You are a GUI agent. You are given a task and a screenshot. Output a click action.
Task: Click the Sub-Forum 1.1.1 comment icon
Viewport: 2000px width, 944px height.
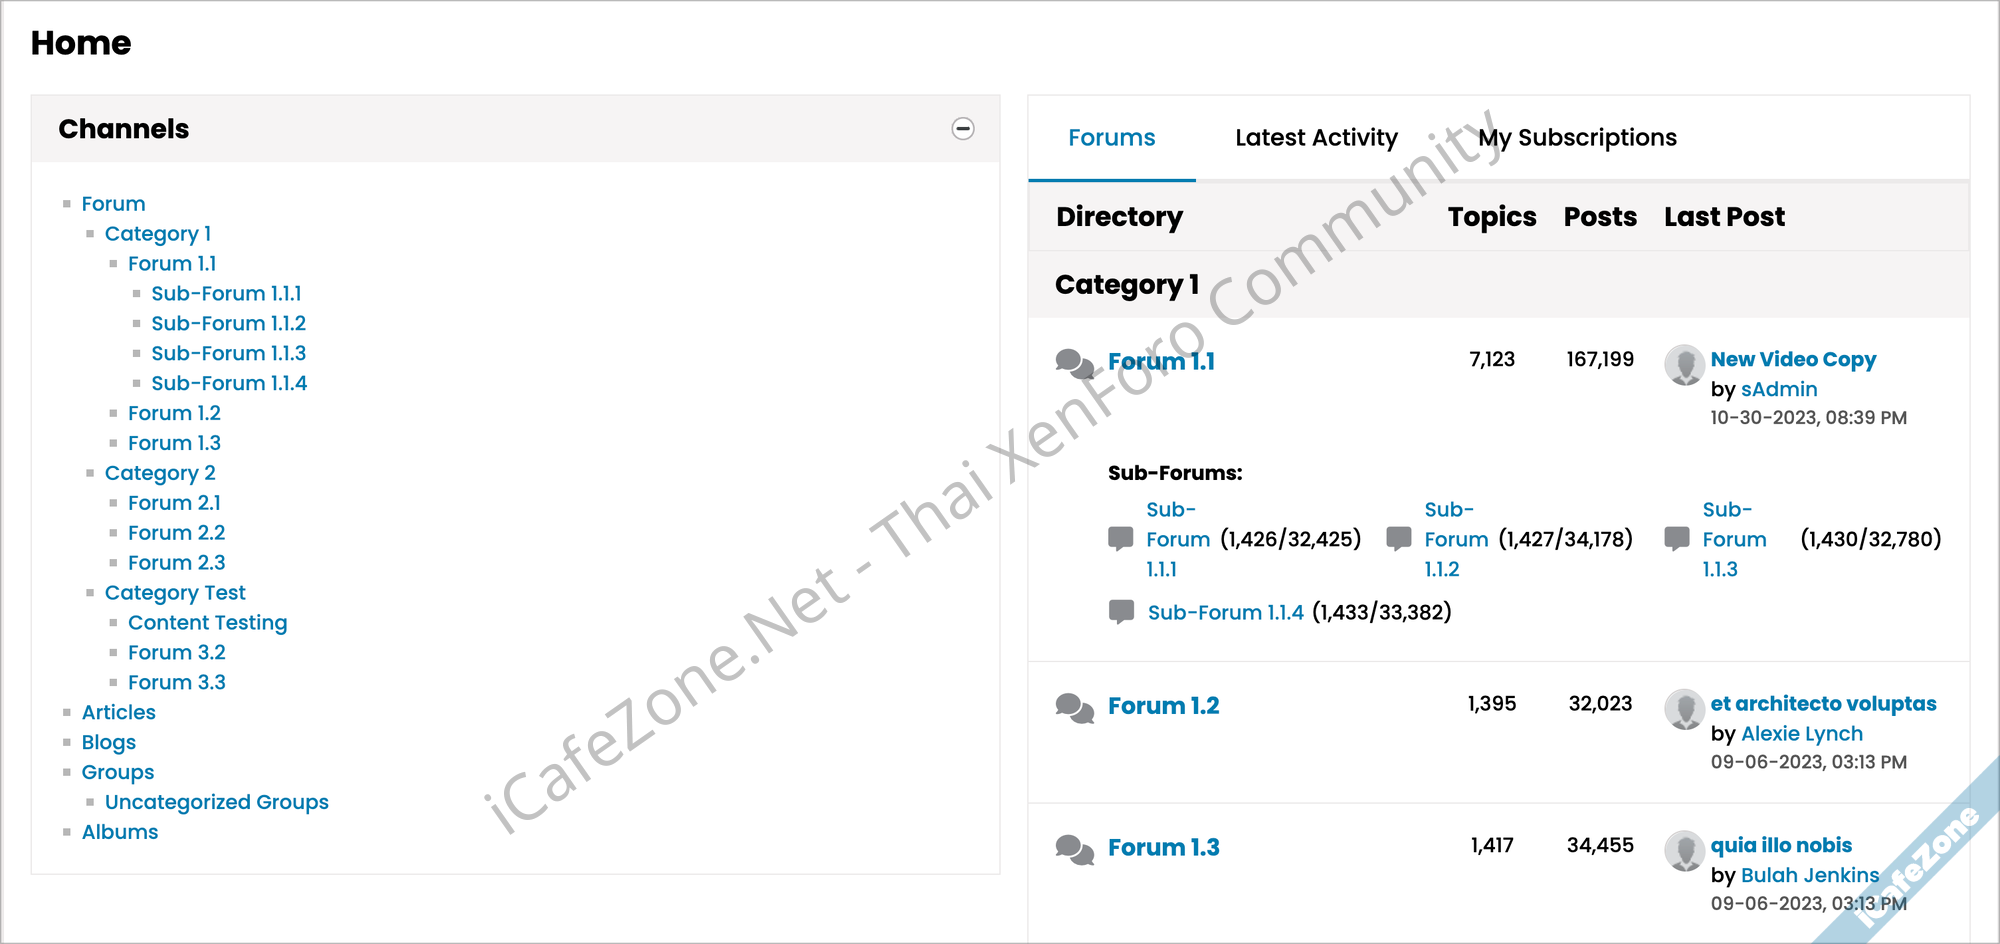1121,540
